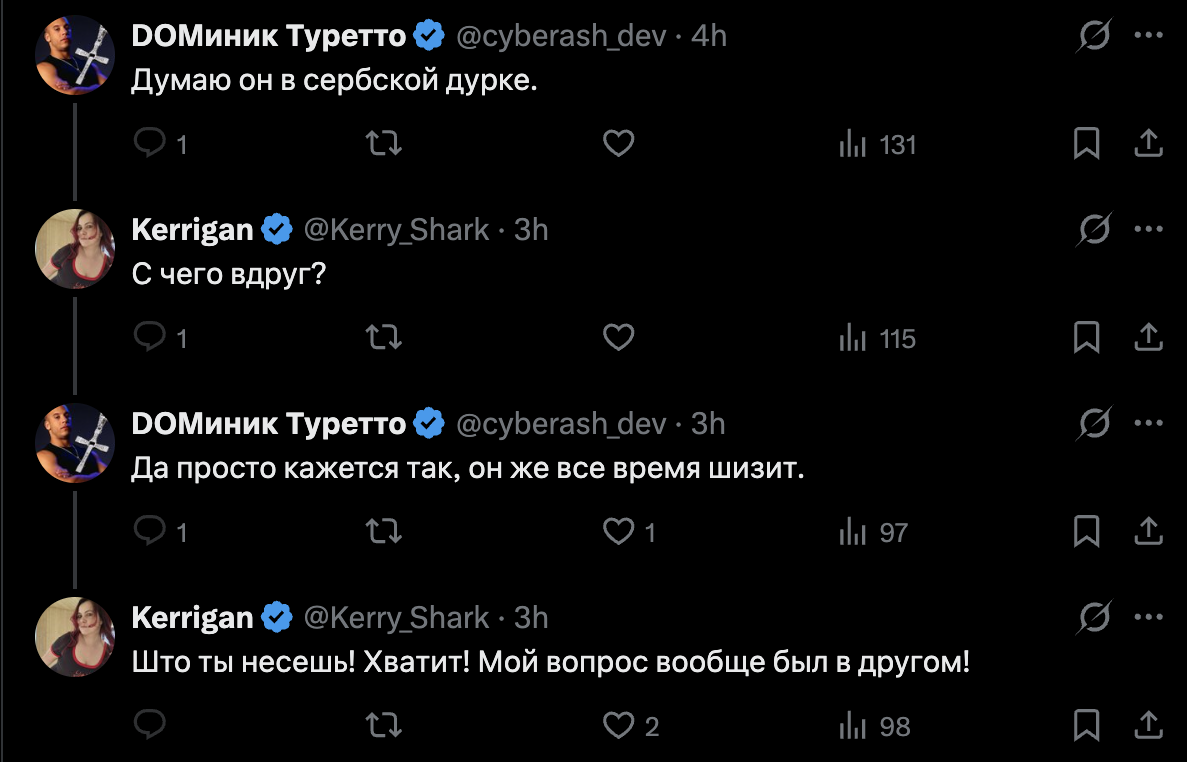Image resolution: width=1187 pixels, height=762 pixels.
Task: Open @Kerry_Shark handle on 'С чего вдруг?' tweet
Action: pos(396,230)
